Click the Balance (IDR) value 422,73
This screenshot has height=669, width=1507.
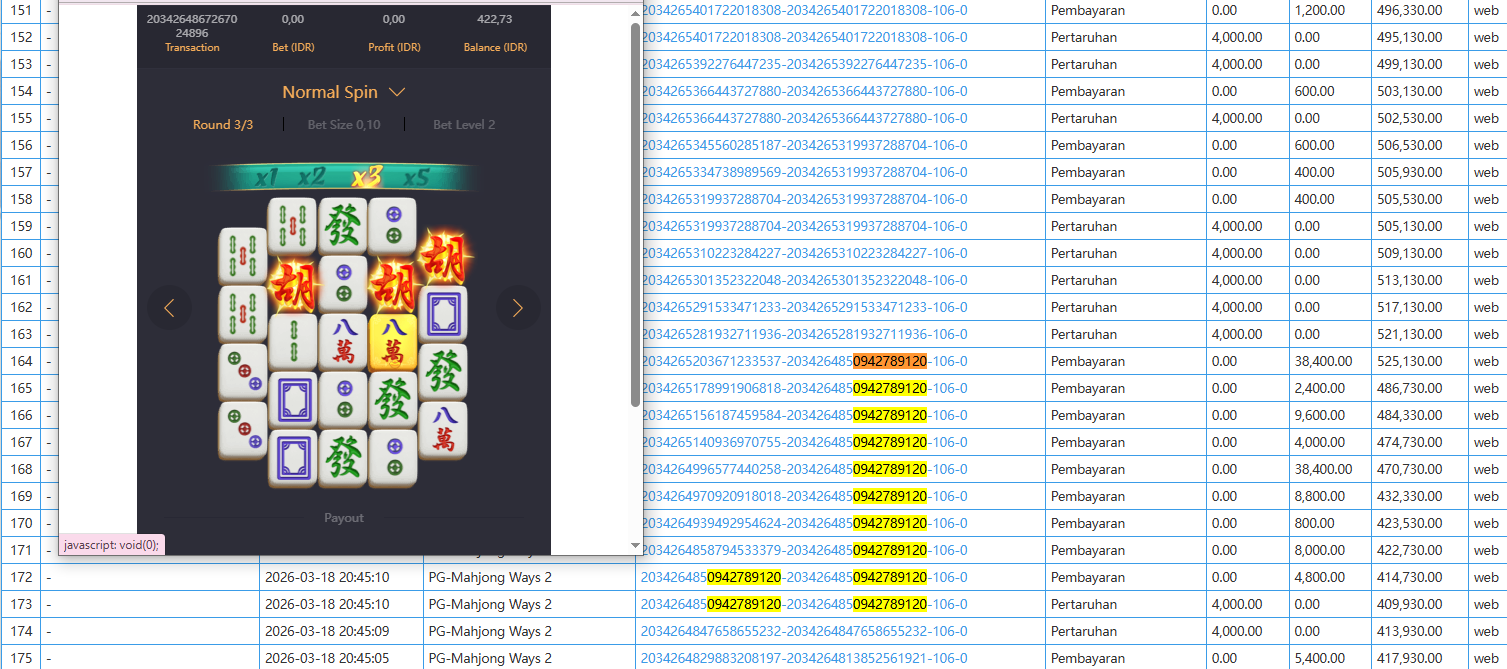point(495,19)
